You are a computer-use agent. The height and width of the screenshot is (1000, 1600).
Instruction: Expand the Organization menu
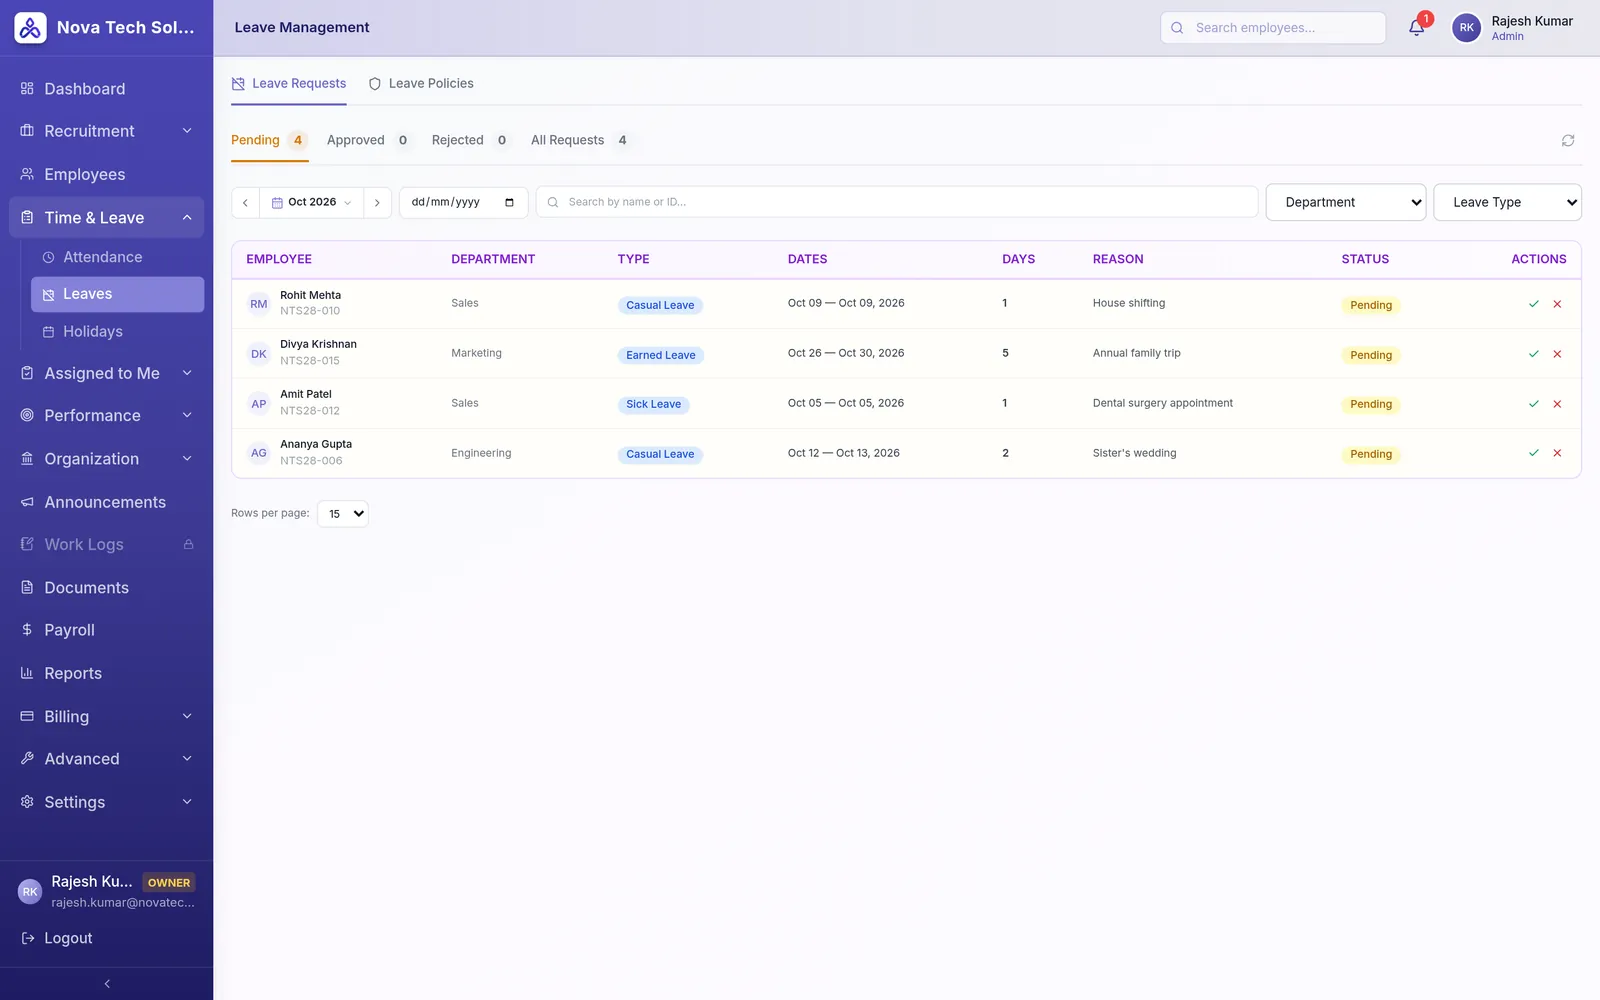pos(107,459)
